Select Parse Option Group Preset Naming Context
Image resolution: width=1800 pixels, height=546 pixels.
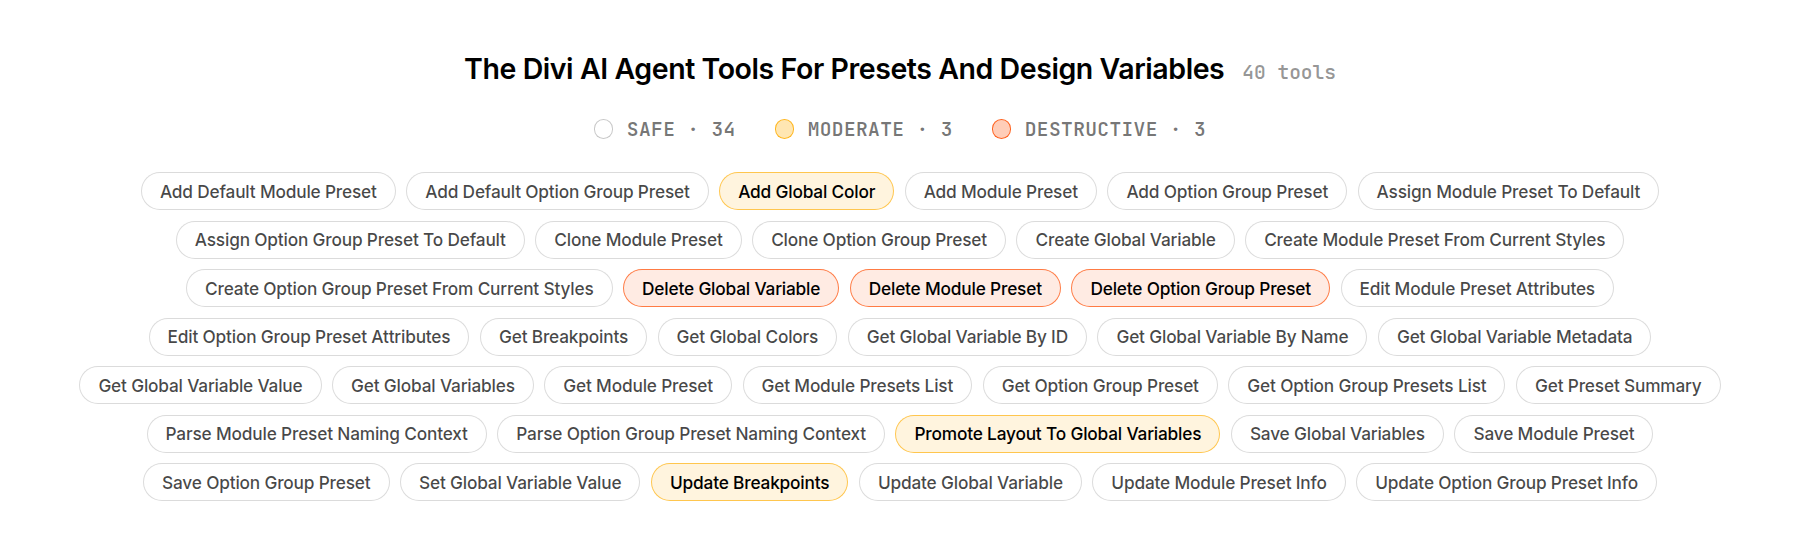pos(691,434)
